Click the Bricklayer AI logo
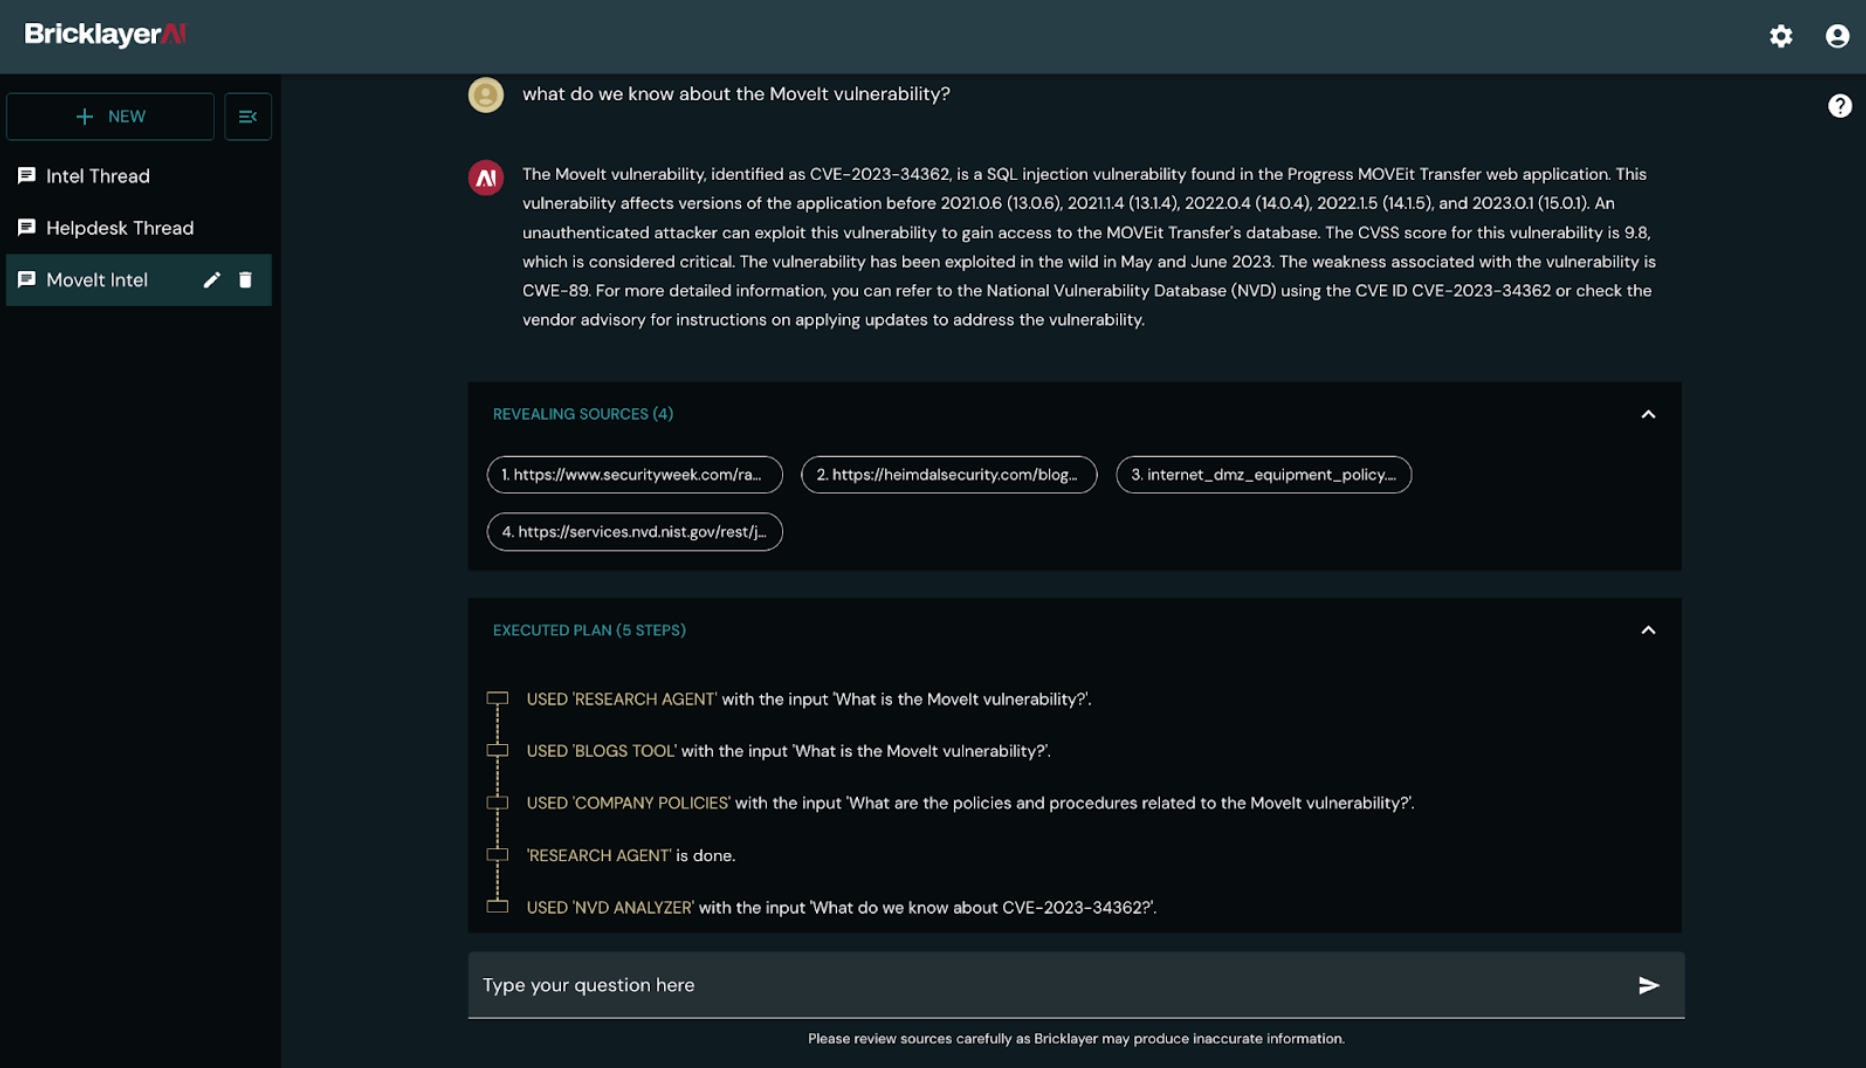The width and height of the screenshot is (1866, 1068). [x=105, y=35]
